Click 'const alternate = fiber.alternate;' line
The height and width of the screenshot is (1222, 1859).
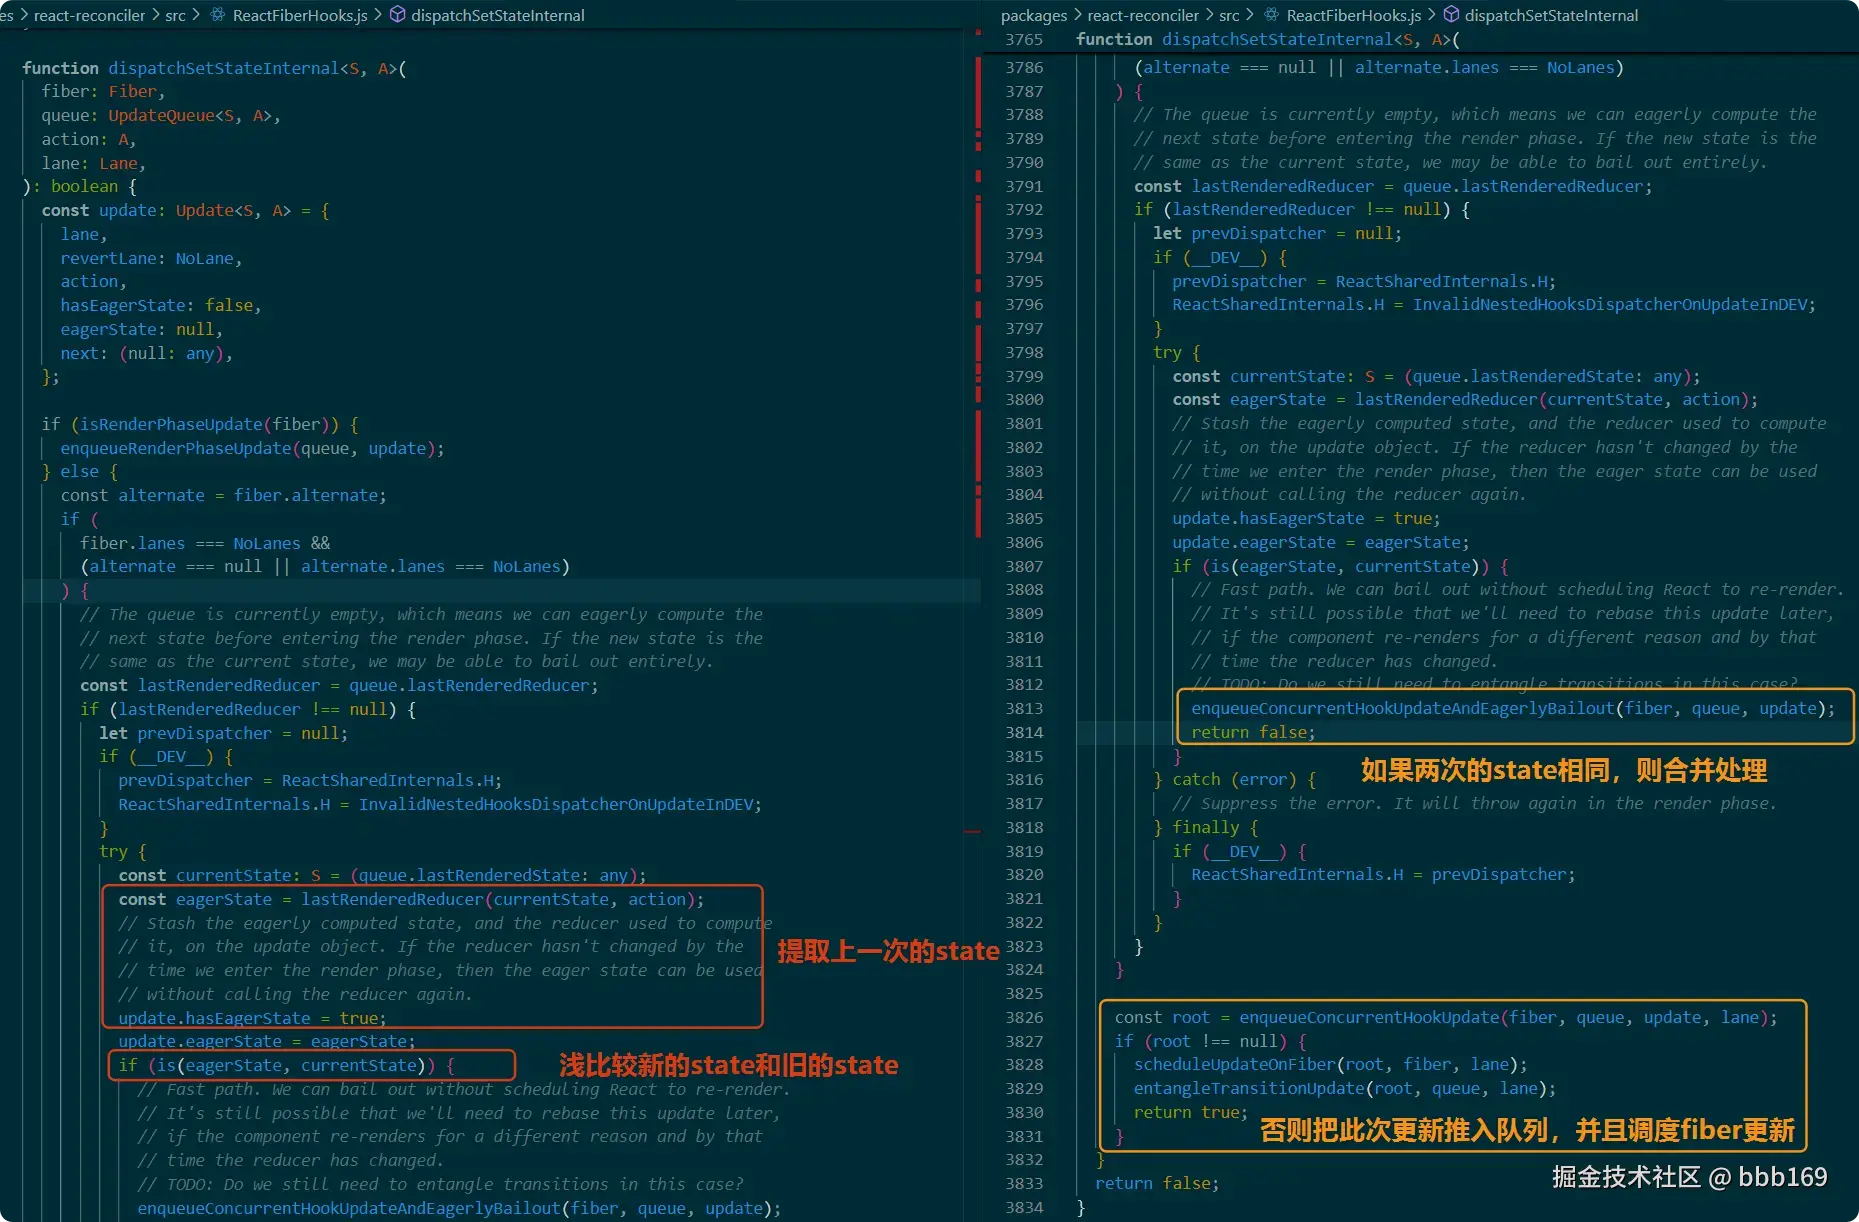(223, 495)
